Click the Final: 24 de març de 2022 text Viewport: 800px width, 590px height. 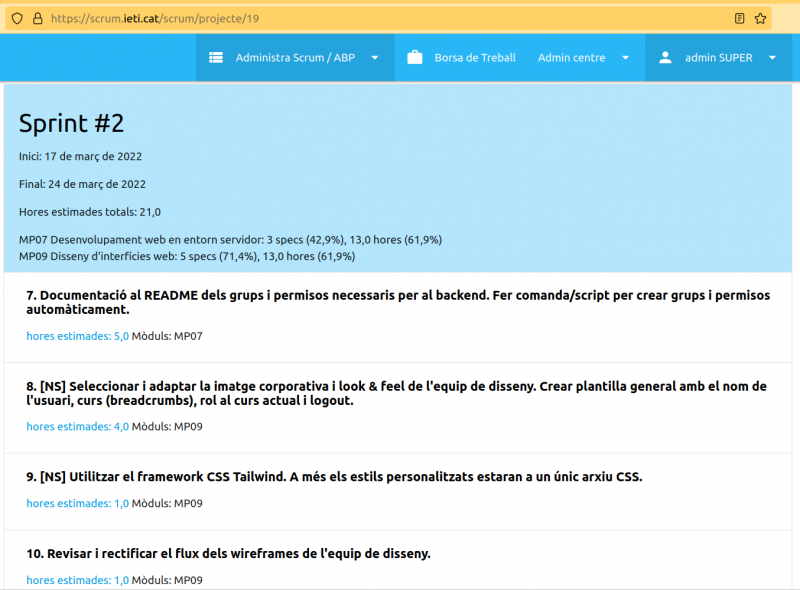(x=82, y=184)
